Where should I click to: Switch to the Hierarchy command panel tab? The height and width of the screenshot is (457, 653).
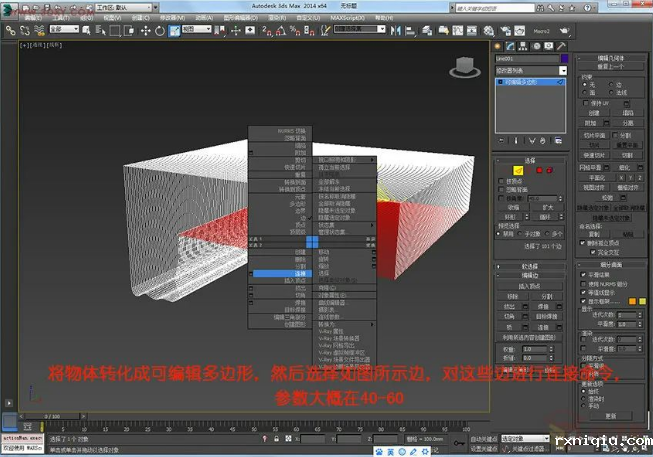pyautogui.click(x=523, y=46)
